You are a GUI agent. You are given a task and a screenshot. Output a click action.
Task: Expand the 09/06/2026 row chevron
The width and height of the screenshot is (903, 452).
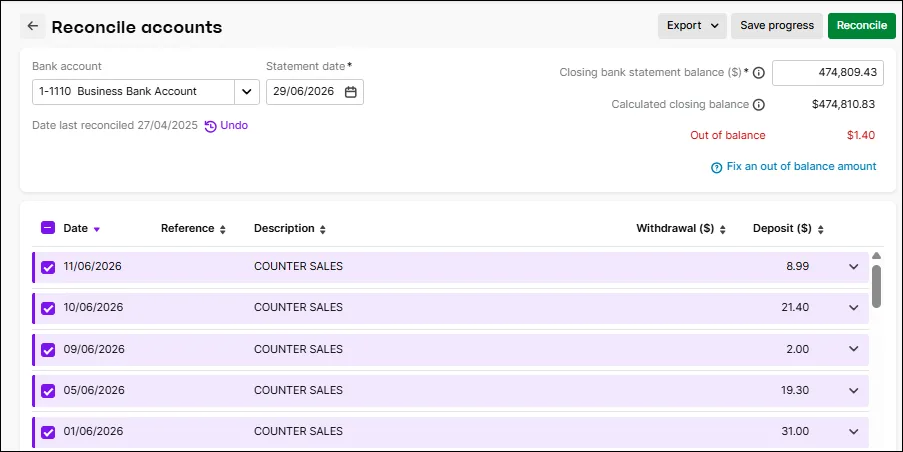click(x=853, y=349)
